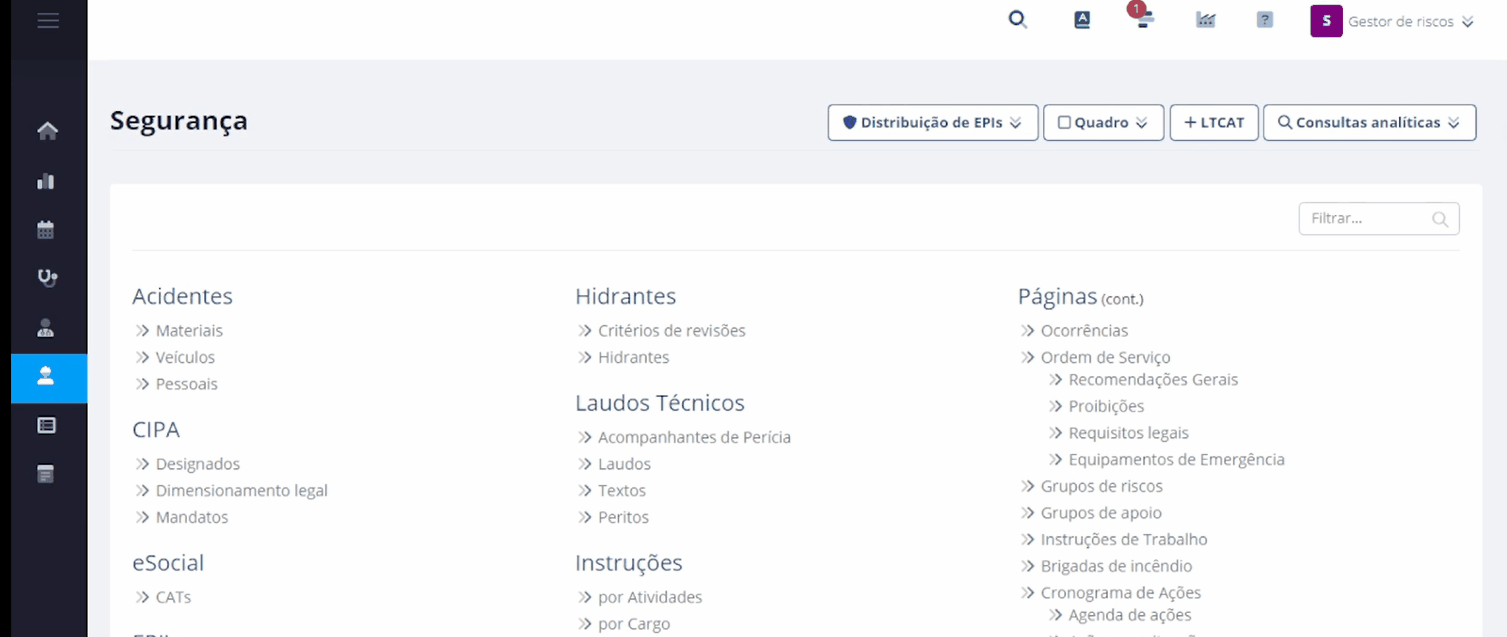Open the glossary book icon
The image size is (1507, 637).
[1082, 20]
